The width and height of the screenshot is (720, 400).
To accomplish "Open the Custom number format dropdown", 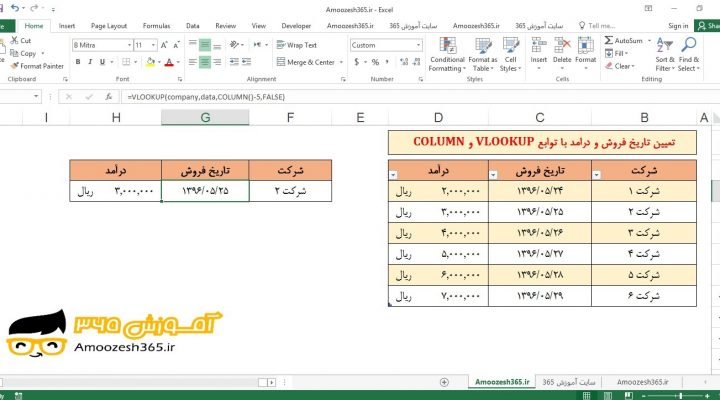I will (x=418, y=45).
